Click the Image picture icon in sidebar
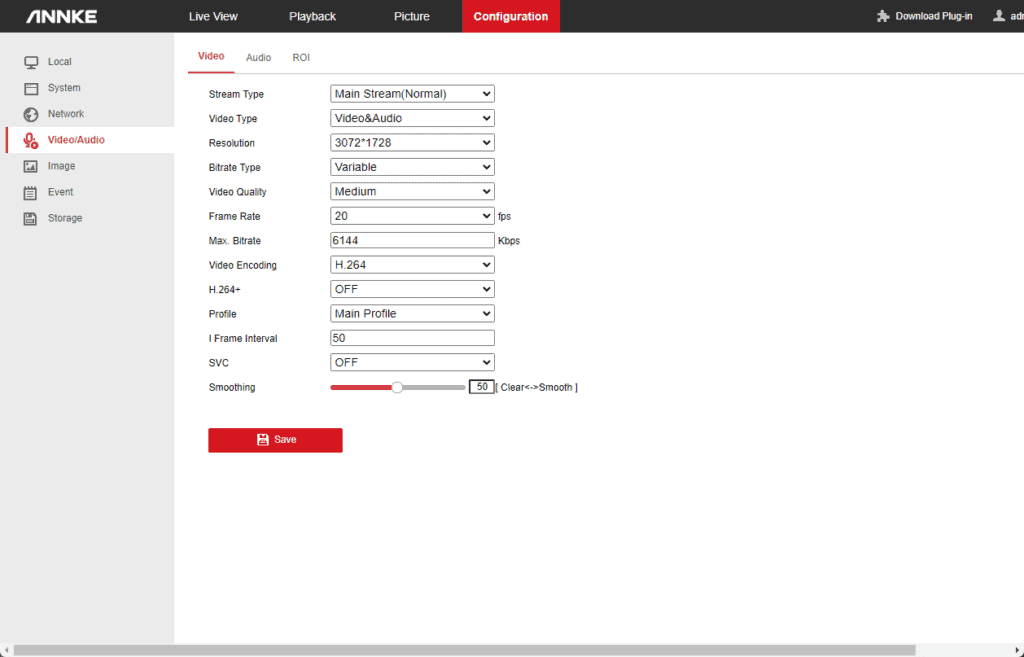The width and height of the screenshot is (1024, 657). coord(31,166)
